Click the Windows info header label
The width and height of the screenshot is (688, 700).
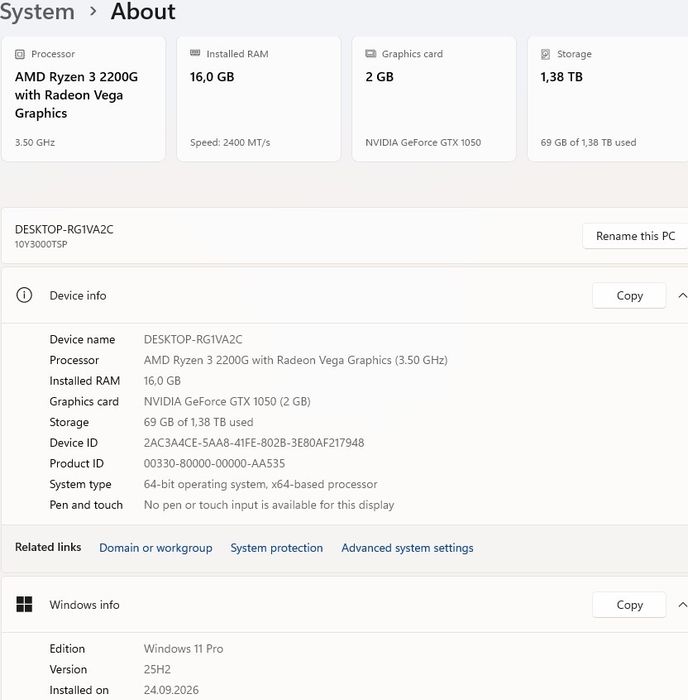pyautogui.click(x=84, y=604)
